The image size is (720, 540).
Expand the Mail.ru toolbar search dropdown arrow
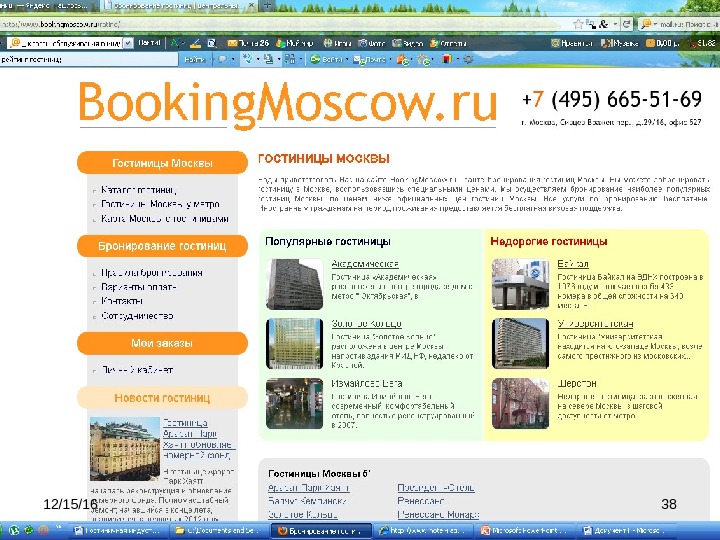pos(128,43)
